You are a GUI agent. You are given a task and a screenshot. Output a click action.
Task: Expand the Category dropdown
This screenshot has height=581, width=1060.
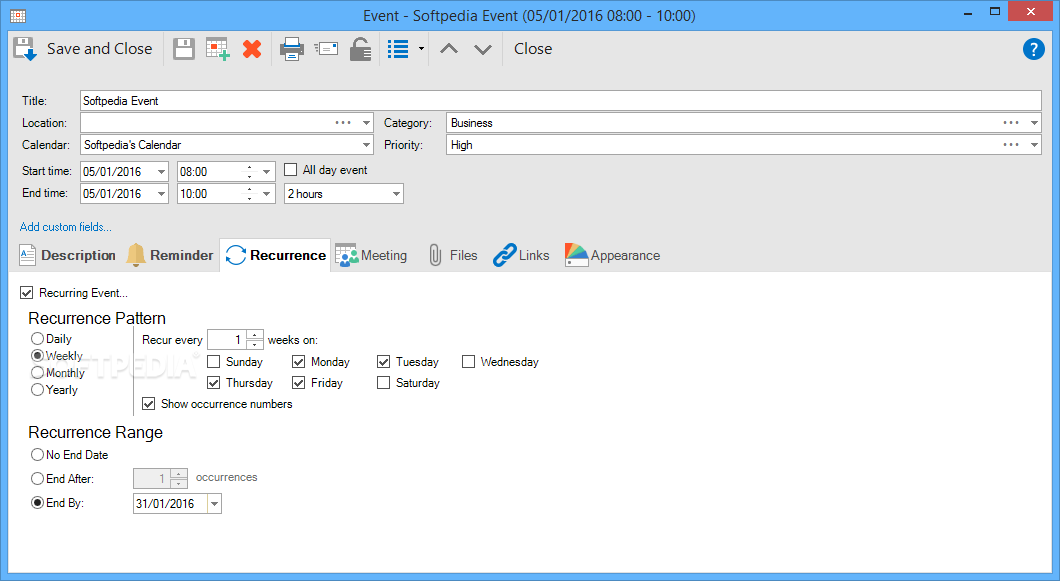(x=1034, y=123)
